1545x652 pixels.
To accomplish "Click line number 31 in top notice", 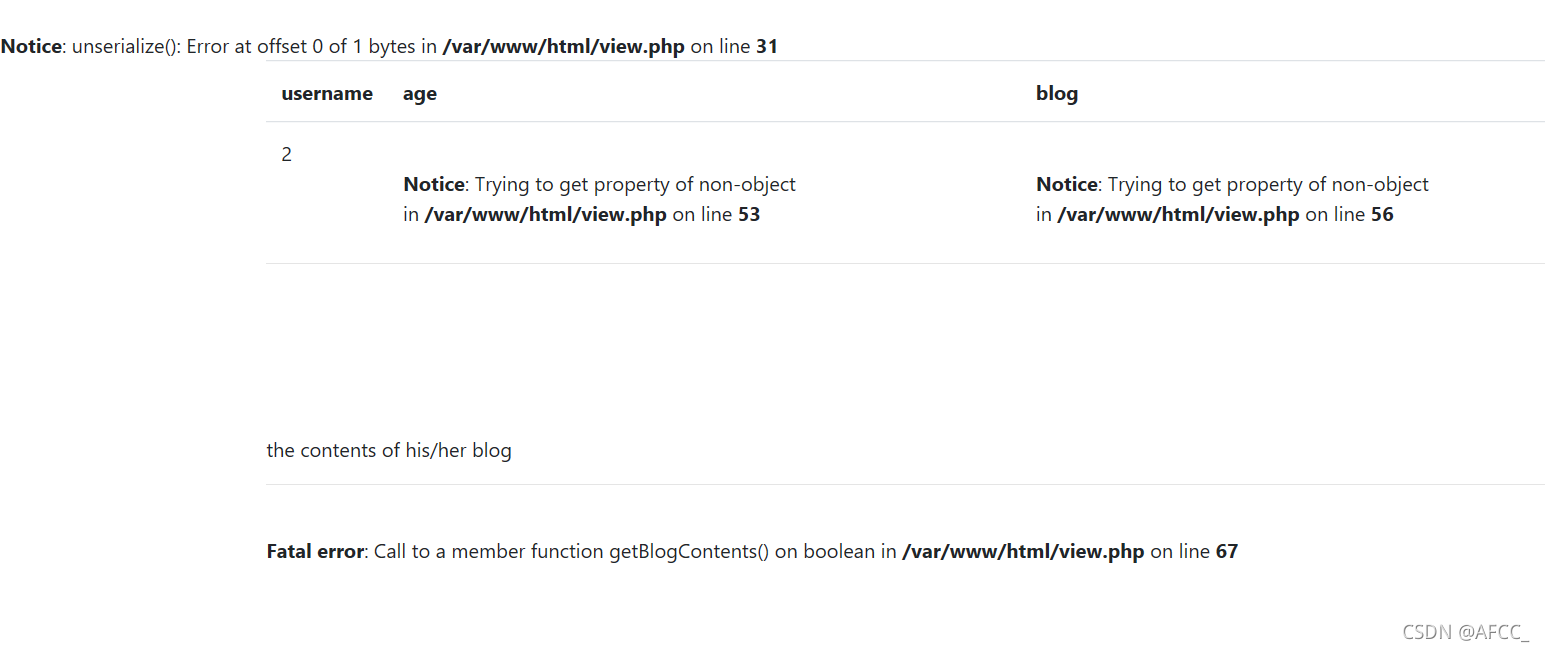I will pos(767,46).
